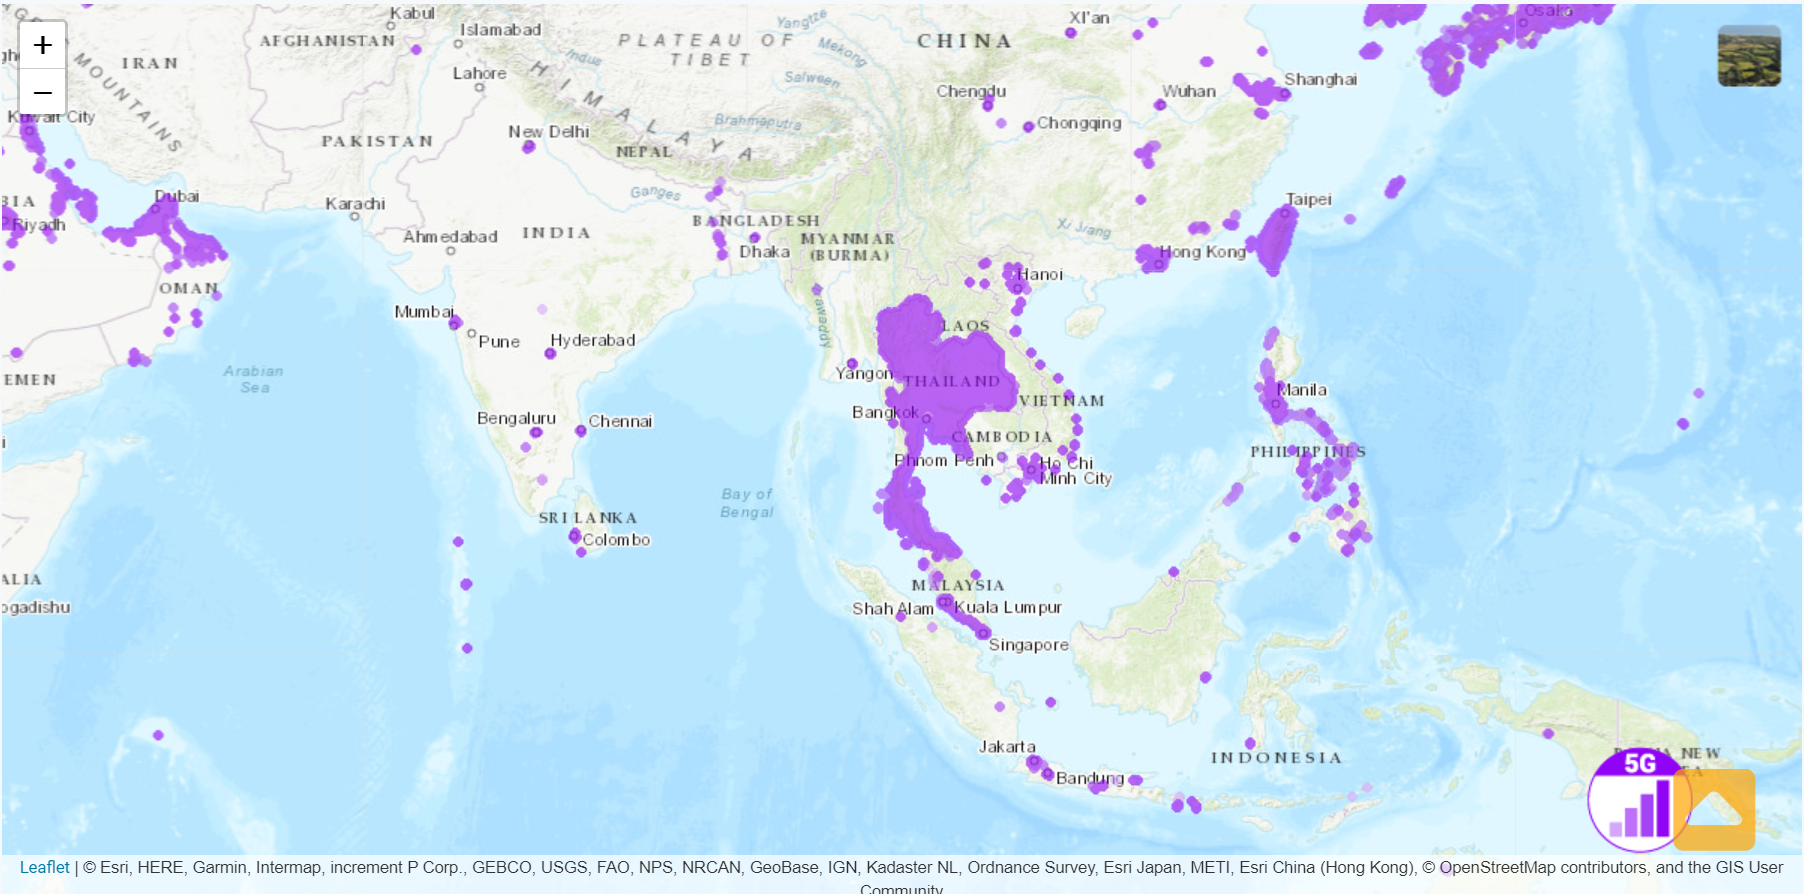Click the Wuhan city label
This screenshot has height=894, width=1804.
point(1189,91)
